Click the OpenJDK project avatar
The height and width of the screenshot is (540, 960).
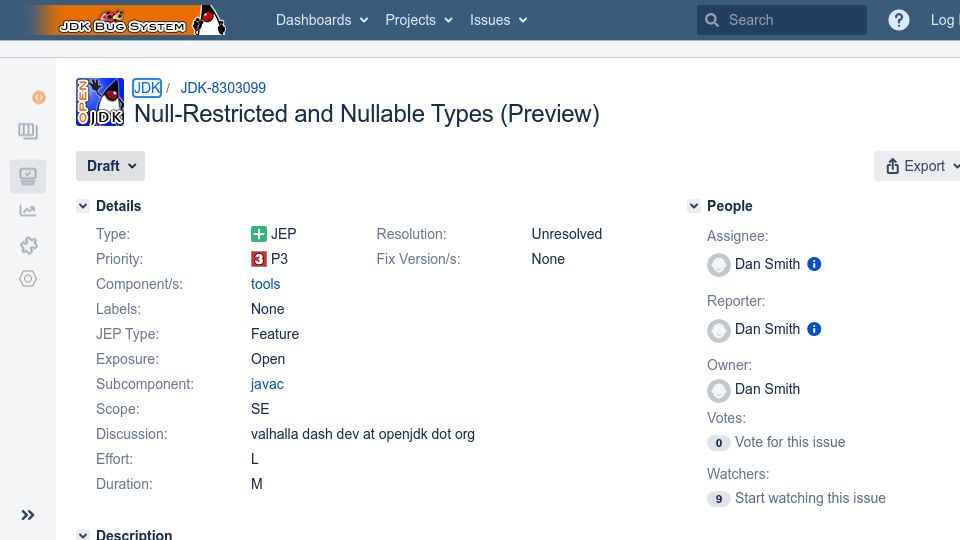tap(100, 102)
